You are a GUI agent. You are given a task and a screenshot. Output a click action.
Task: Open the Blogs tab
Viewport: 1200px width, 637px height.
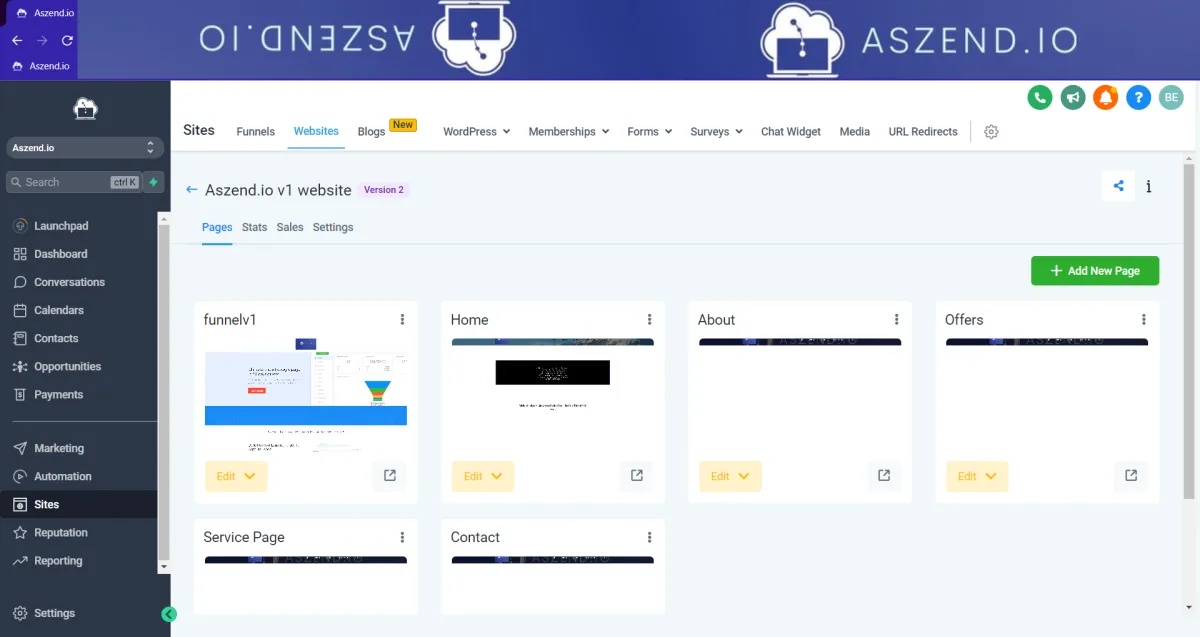click(x=371, y=132)
